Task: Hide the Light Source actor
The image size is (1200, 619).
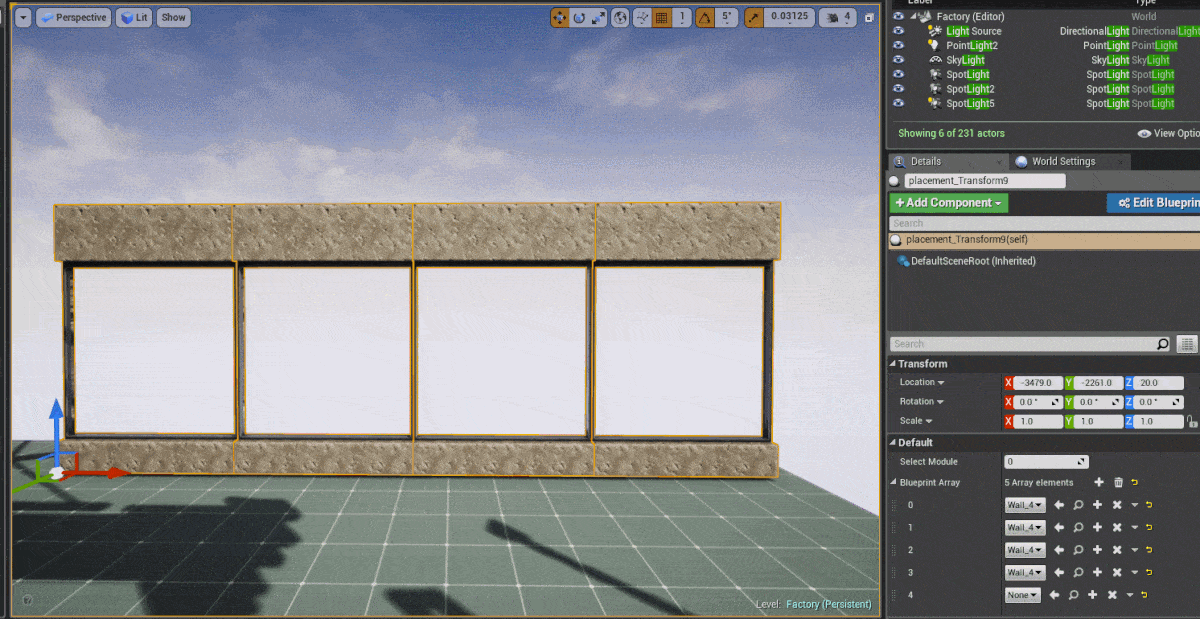Action: (x=898, y=31)
